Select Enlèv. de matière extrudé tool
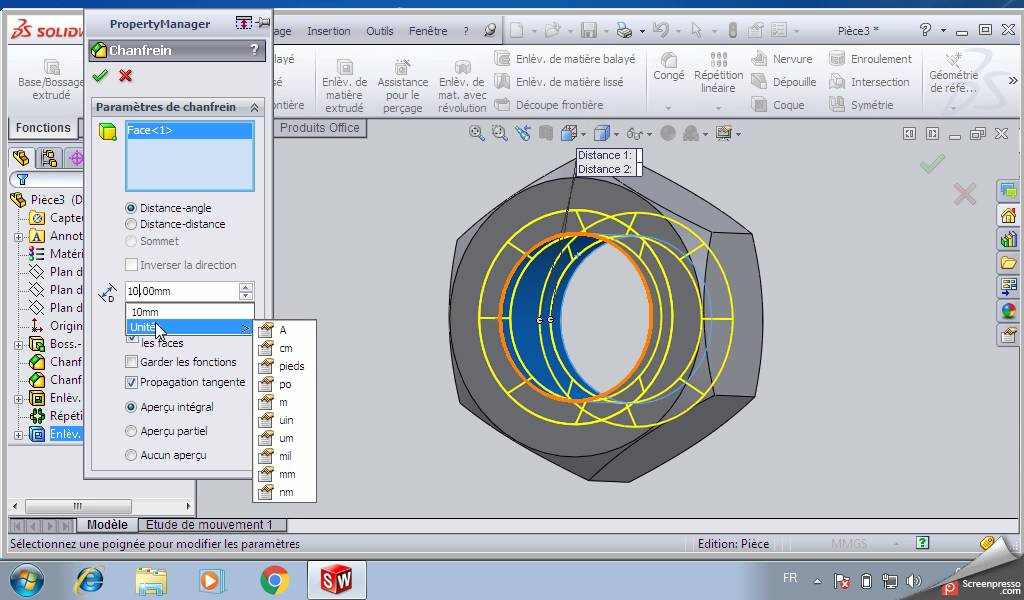The height and width of the screenshot is (600, 1024). [344, 86]
